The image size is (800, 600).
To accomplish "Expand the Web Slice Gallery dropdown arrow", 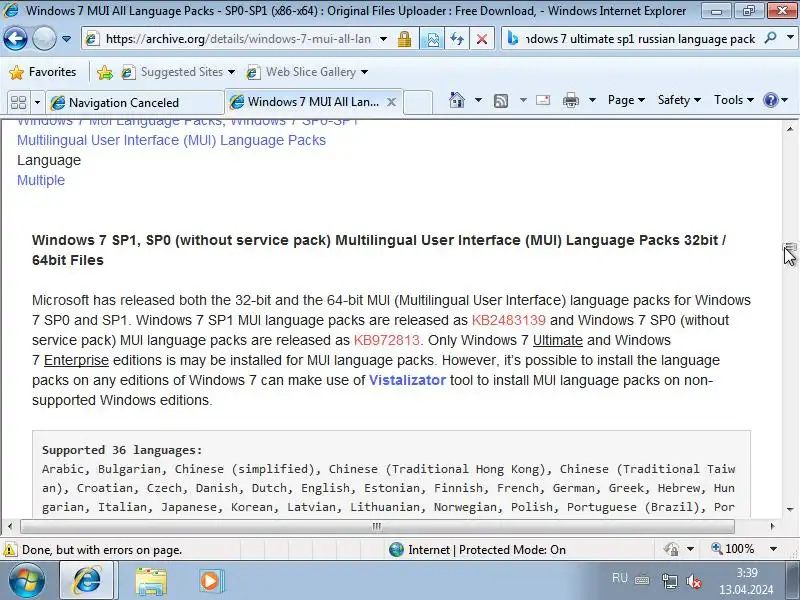I will click(364, 72).
